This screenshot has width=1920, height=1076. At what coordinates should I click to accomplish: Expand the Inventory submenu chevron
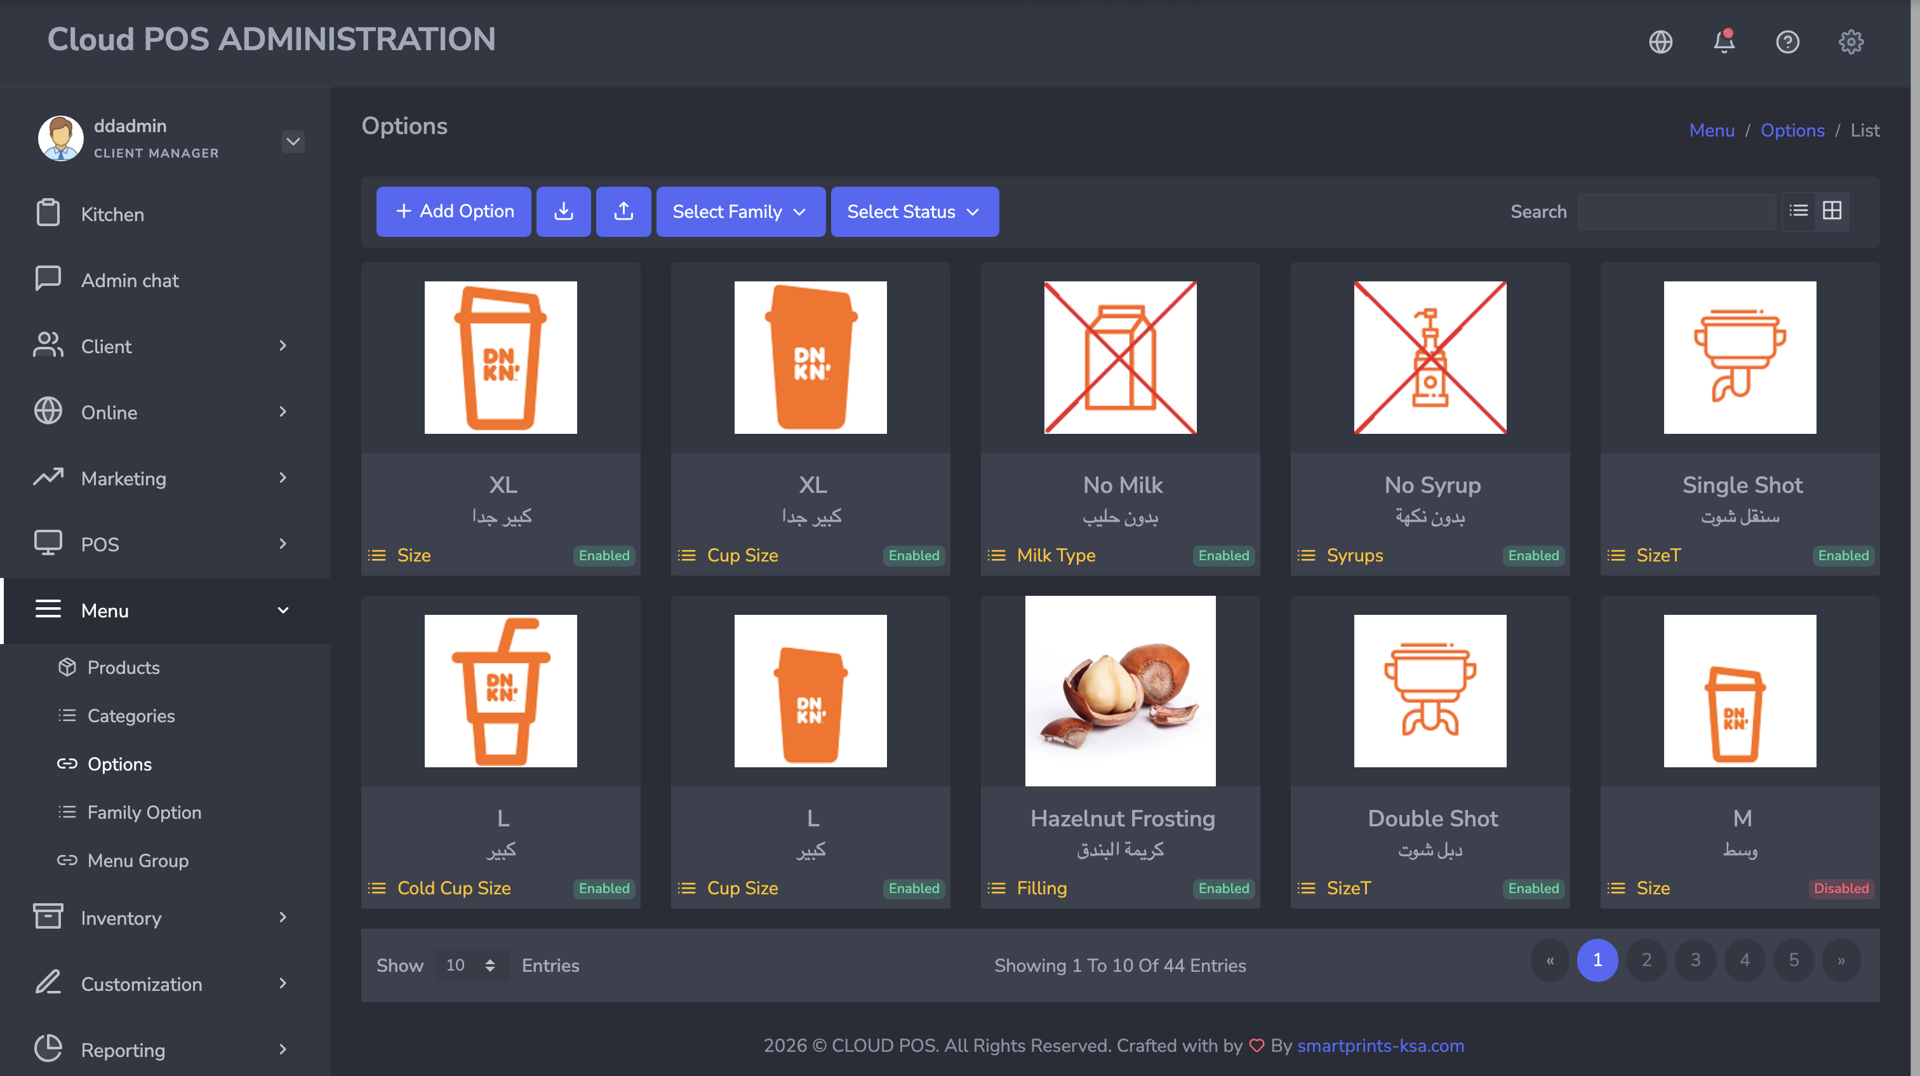(x=283, y=917)
